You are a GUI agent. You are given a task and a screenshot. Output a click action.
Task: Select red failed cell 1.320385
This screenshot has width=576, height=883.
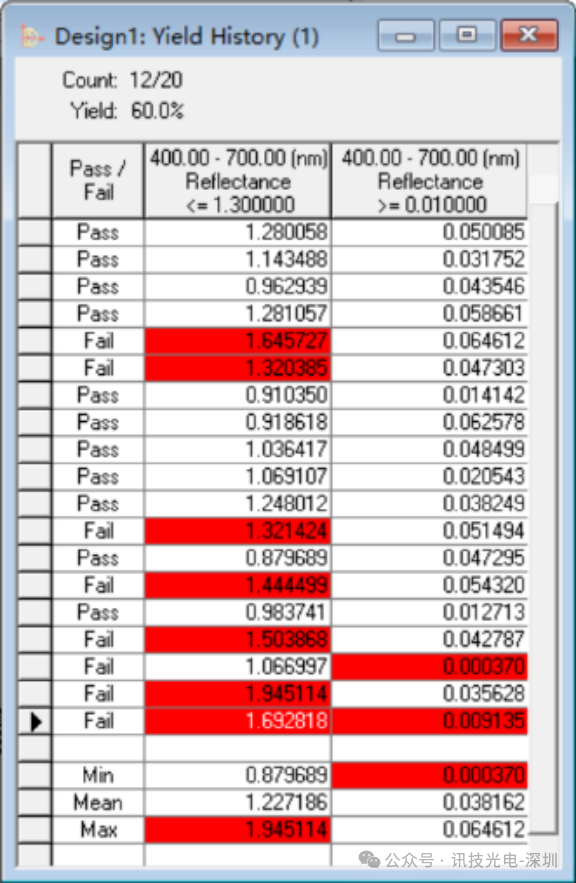(x=238, y=368)
